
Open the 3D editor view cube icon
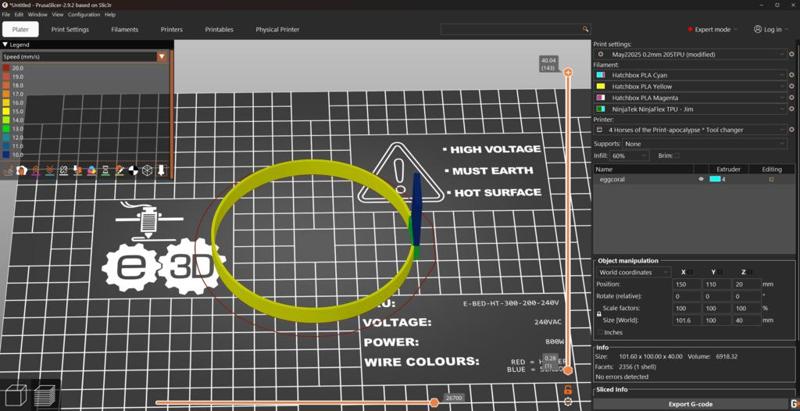15,395
